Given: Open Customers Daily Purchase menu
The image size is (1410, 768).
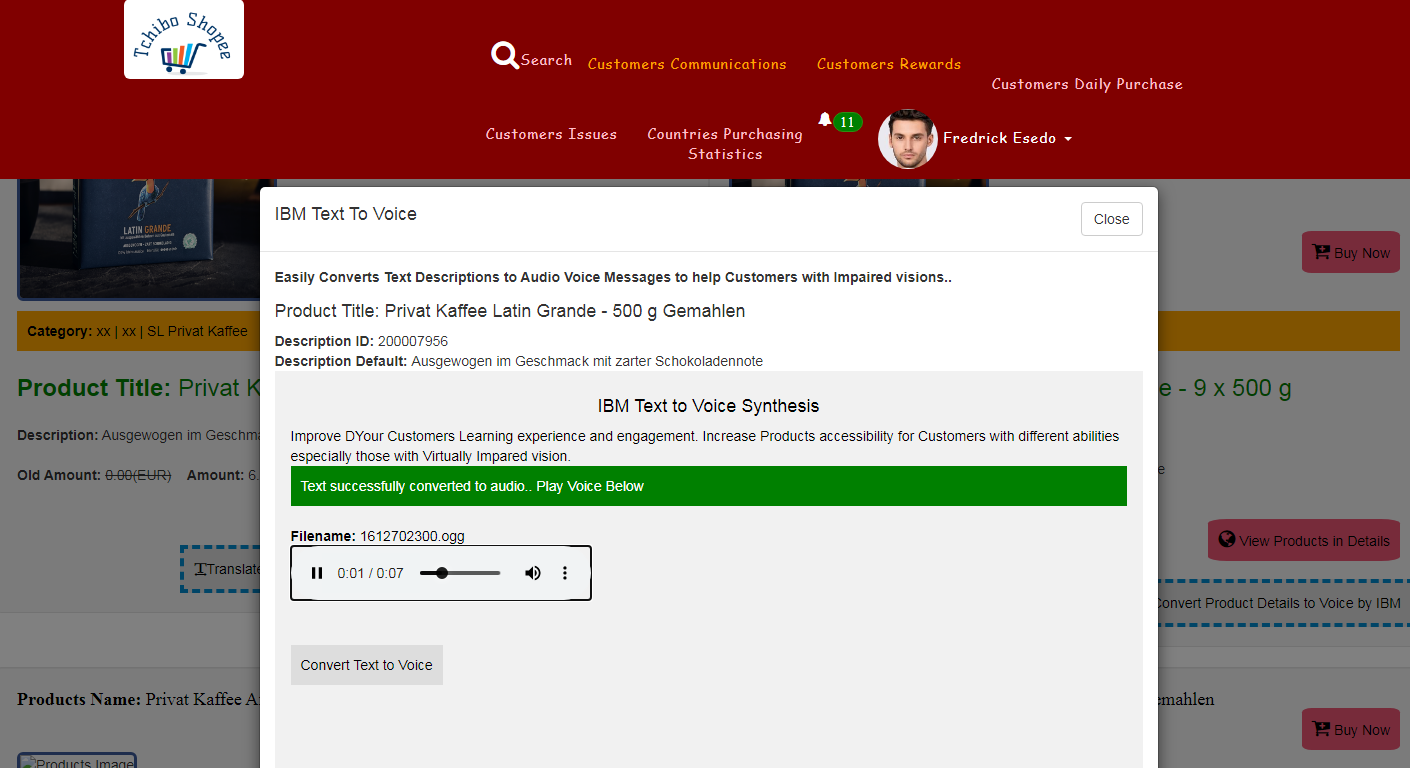Looking at the screenshot, I should pos(1087,84).
